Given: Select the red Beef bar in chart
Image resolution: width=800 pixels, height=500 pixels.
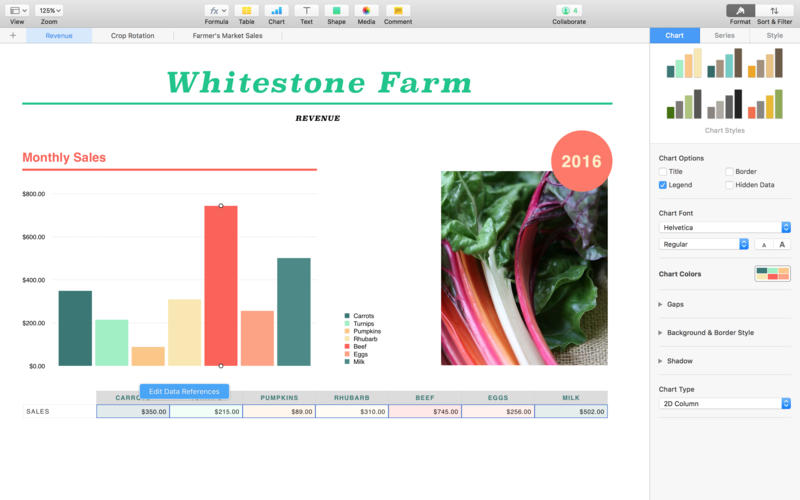Looking at the screenshot, I should (x=221, y=286).
